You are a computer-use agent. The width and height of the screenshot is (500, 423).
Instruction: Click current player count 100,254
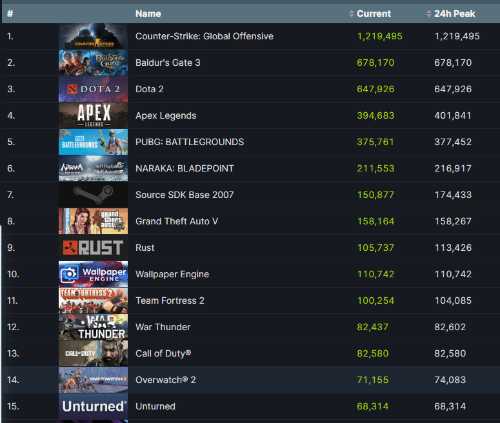[375, 301]
